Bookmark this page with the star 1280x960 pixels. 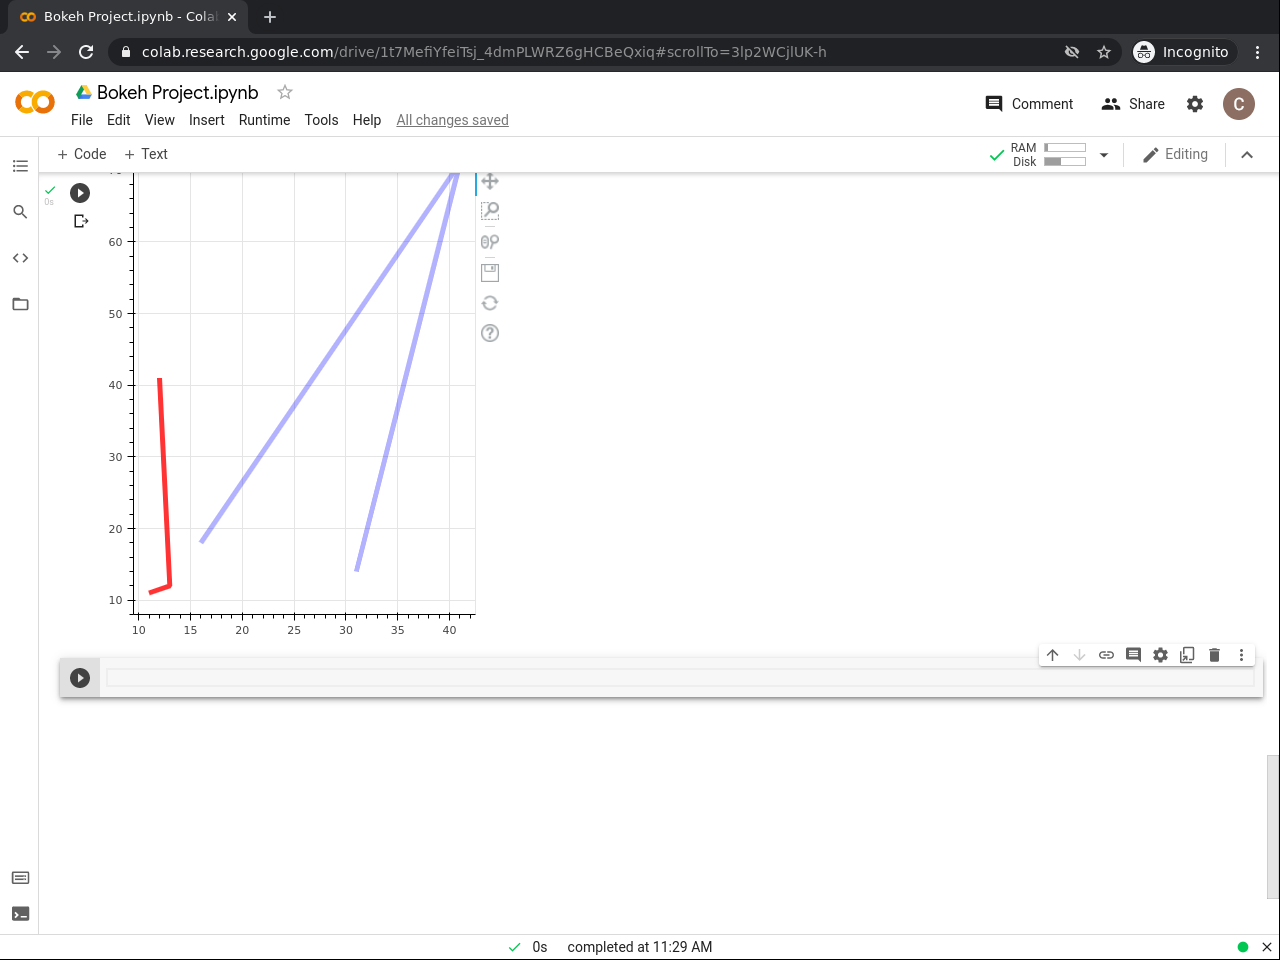click(x=1104, y=52)
